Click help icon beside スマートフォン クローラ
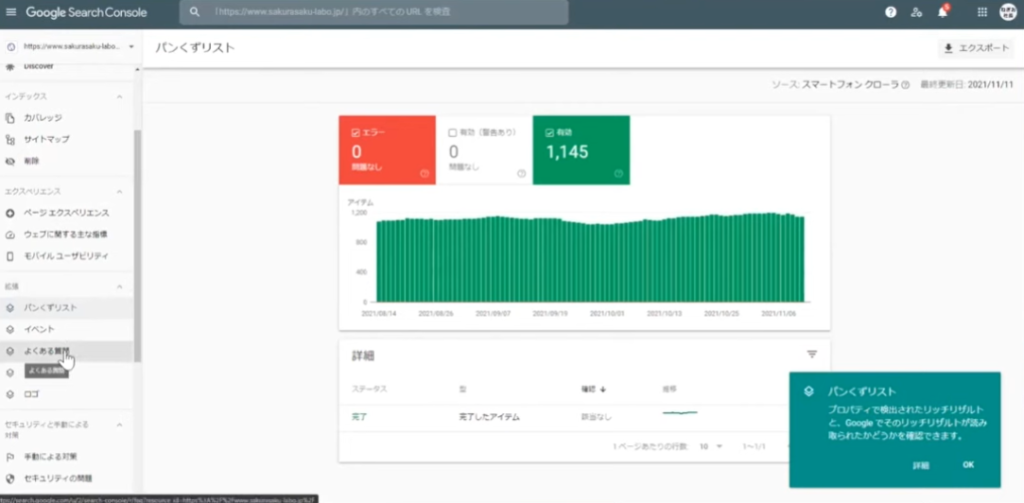 coord(905,85)
